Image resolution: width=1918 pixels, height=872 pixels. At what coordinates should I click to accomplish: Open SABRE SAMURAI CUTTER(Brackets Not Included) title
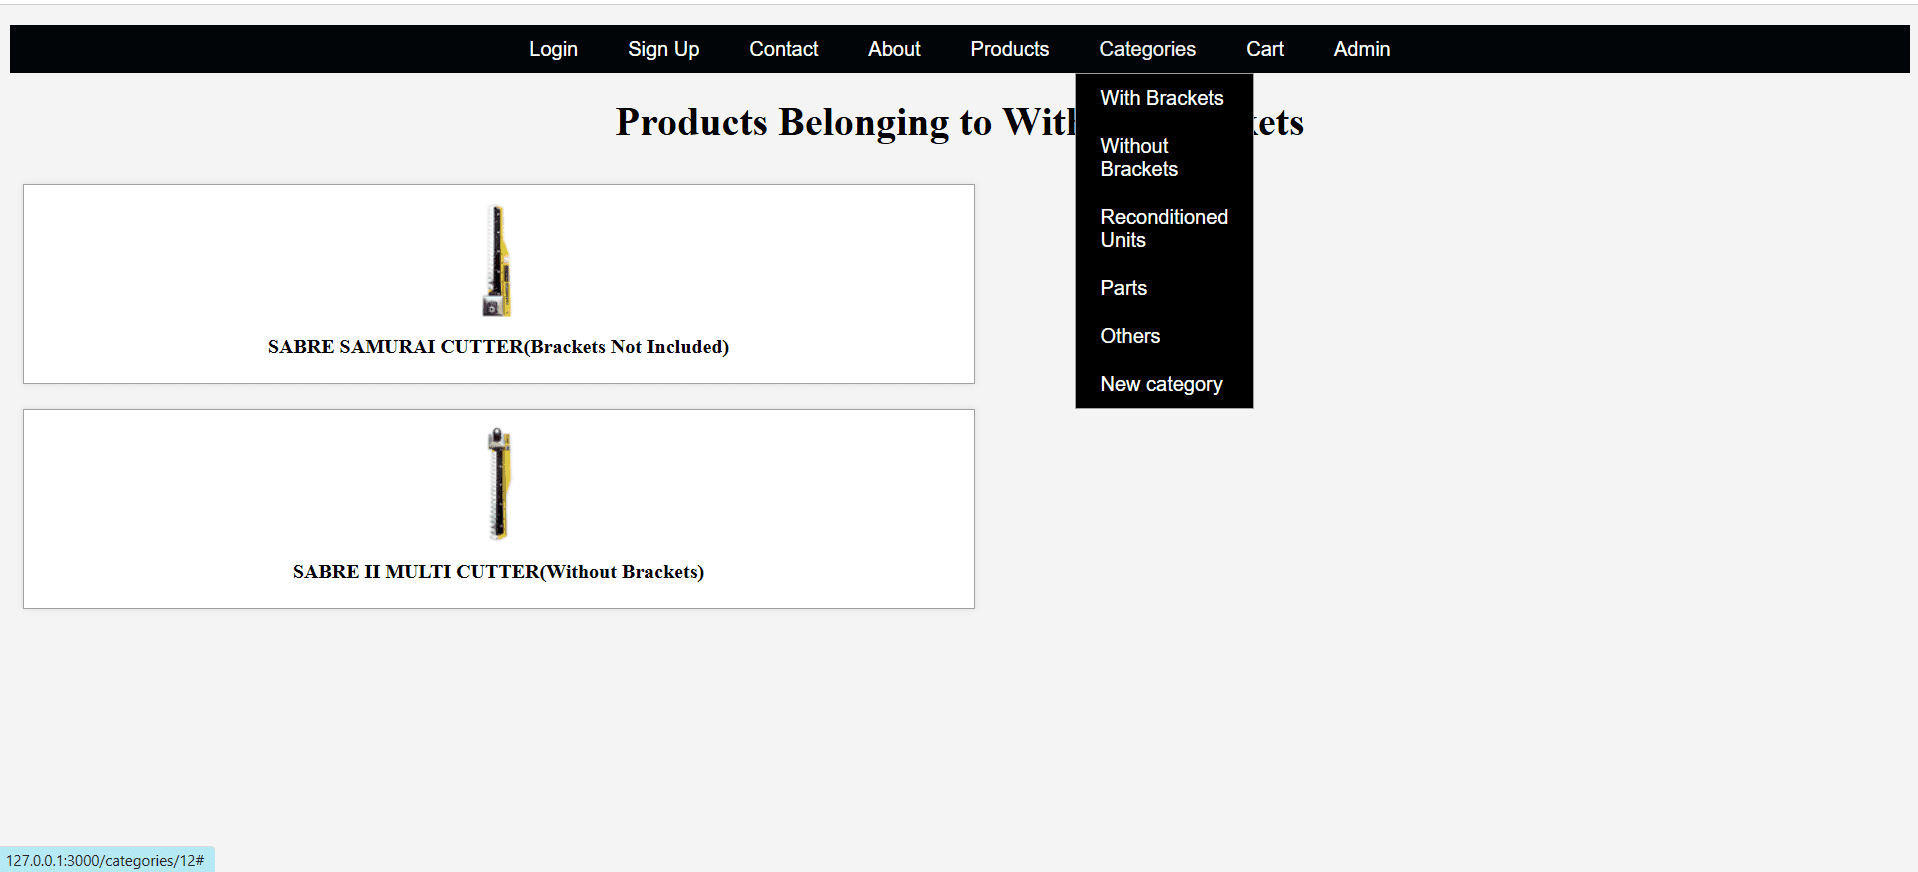(498, 347)
